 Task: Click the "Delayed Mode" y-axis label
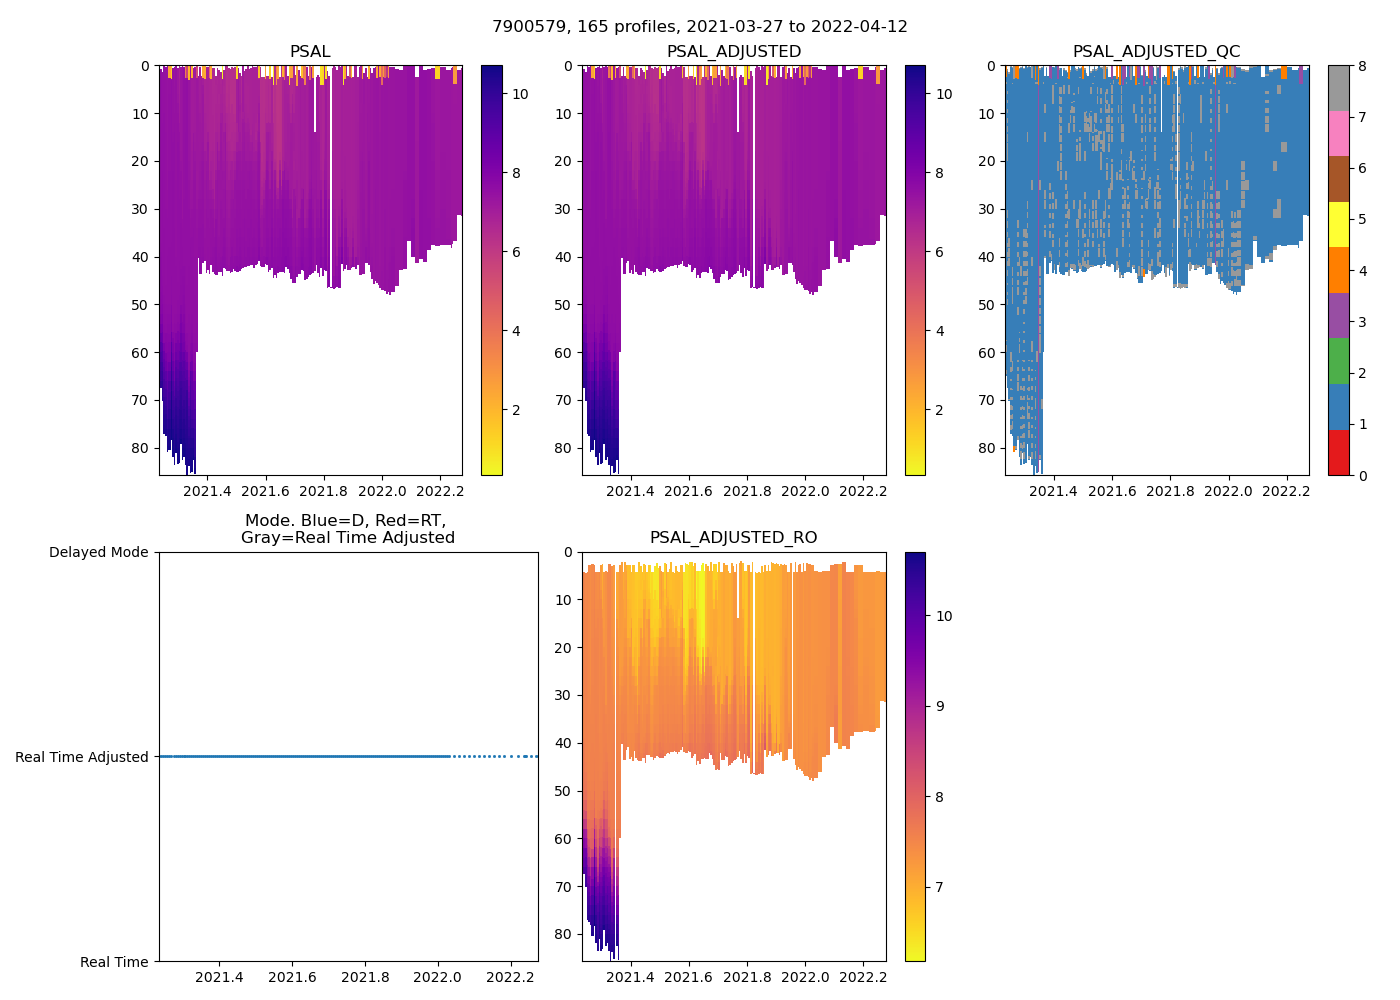[x=98, y=552]
